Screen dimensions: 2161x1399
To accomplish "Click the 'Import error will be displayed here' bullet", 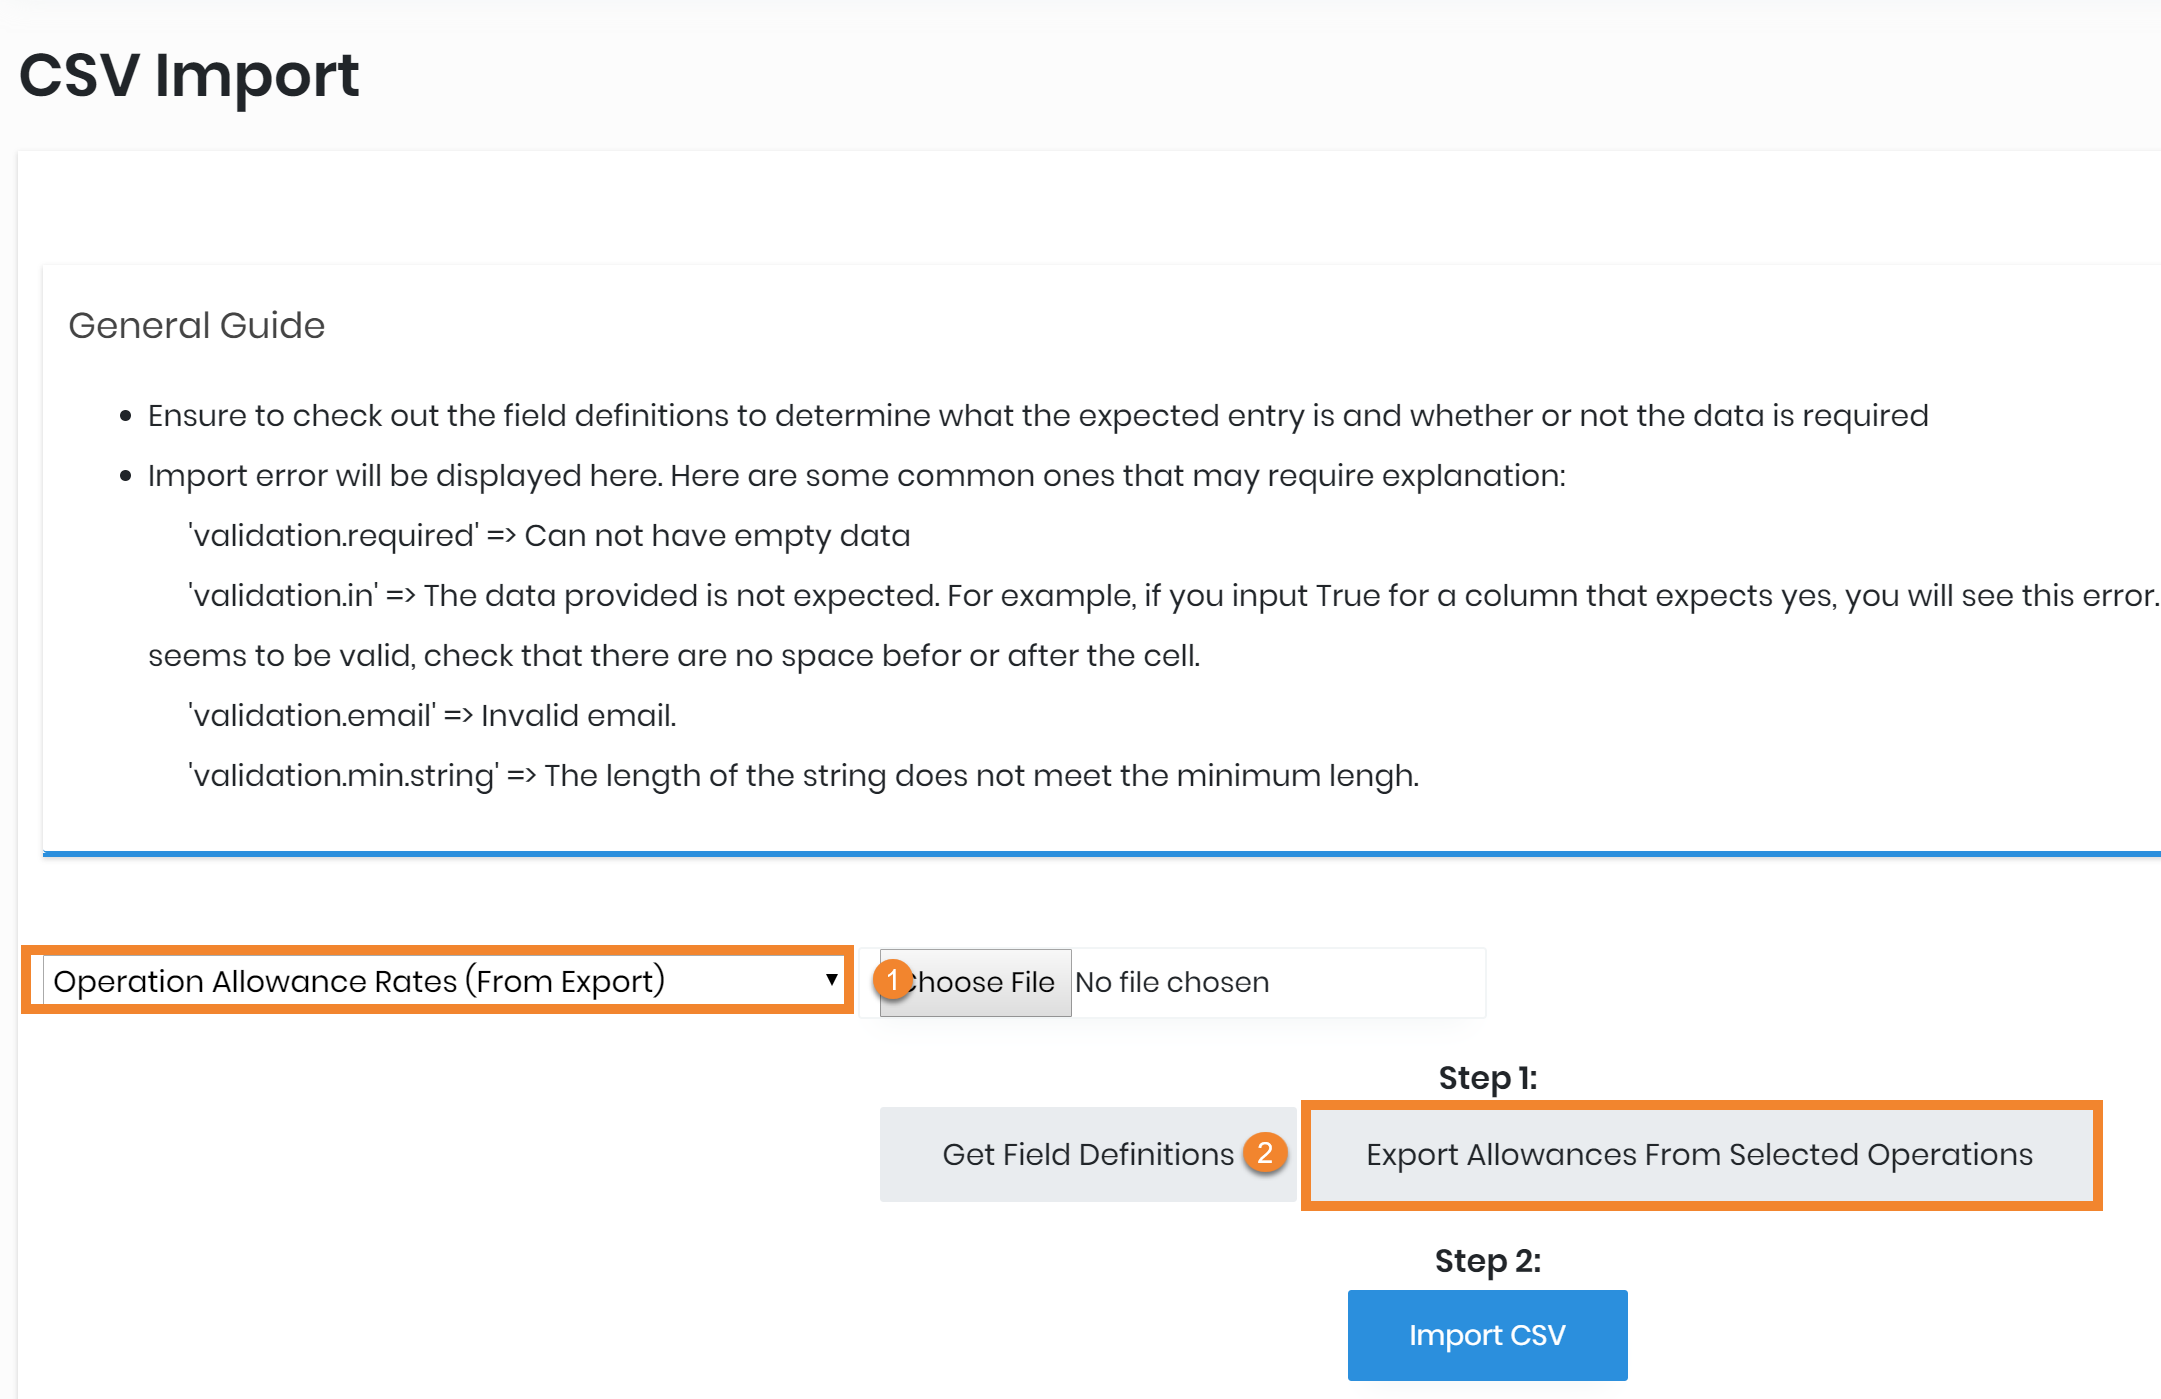I will coord(856,476).
